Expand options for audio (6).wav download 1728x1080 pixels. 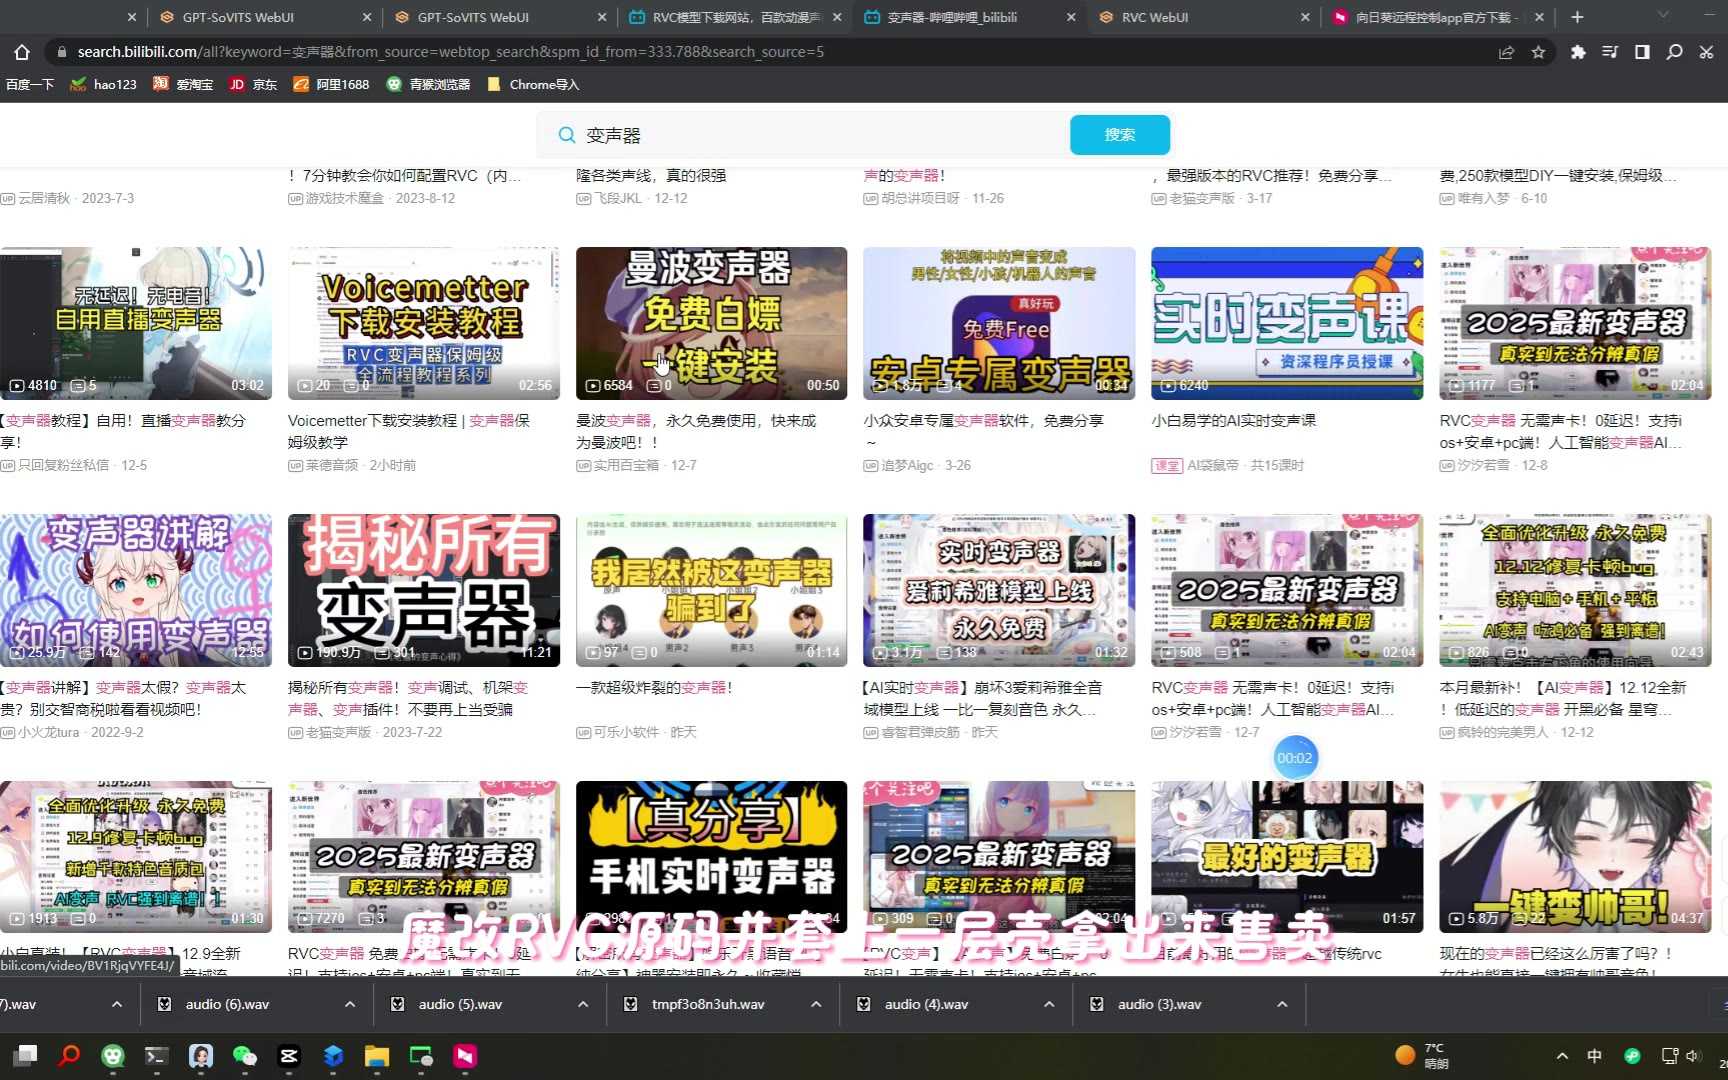(350, 1004)
